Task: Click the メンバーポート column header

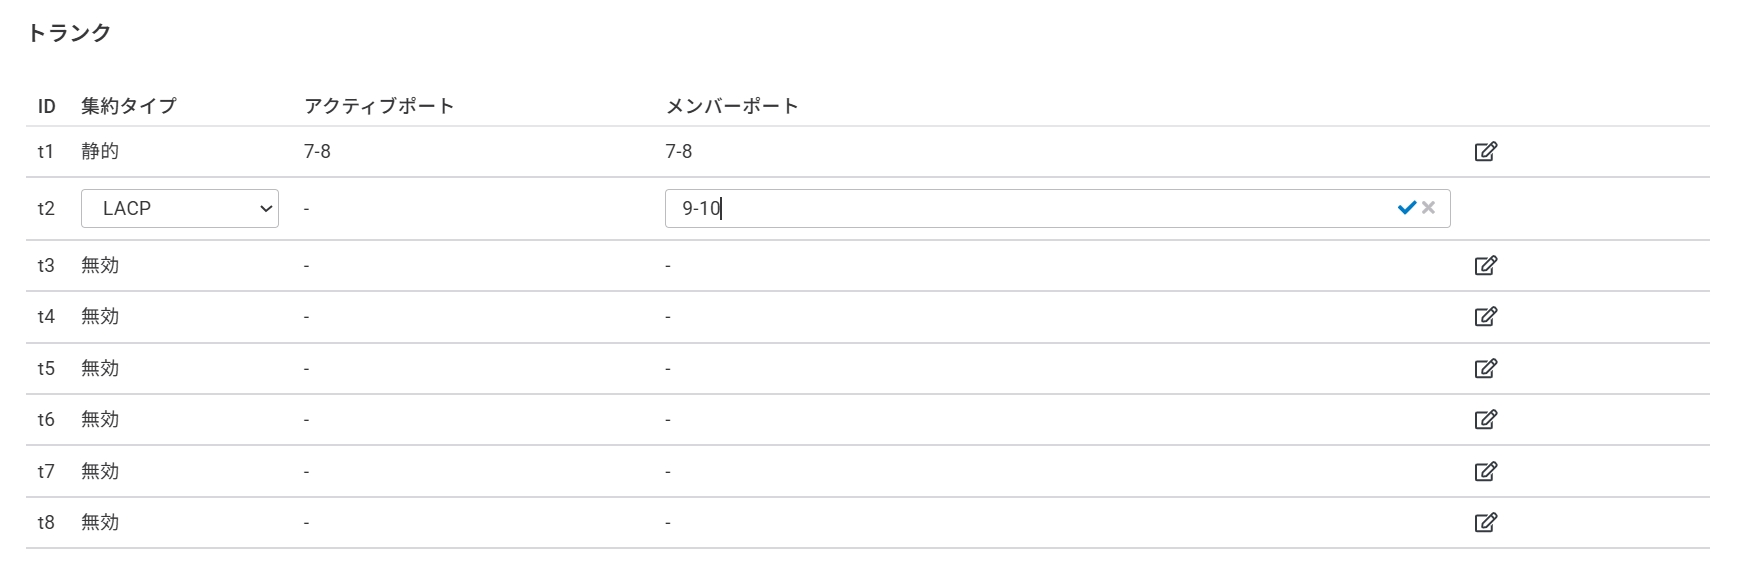Action: pos(732,106)
